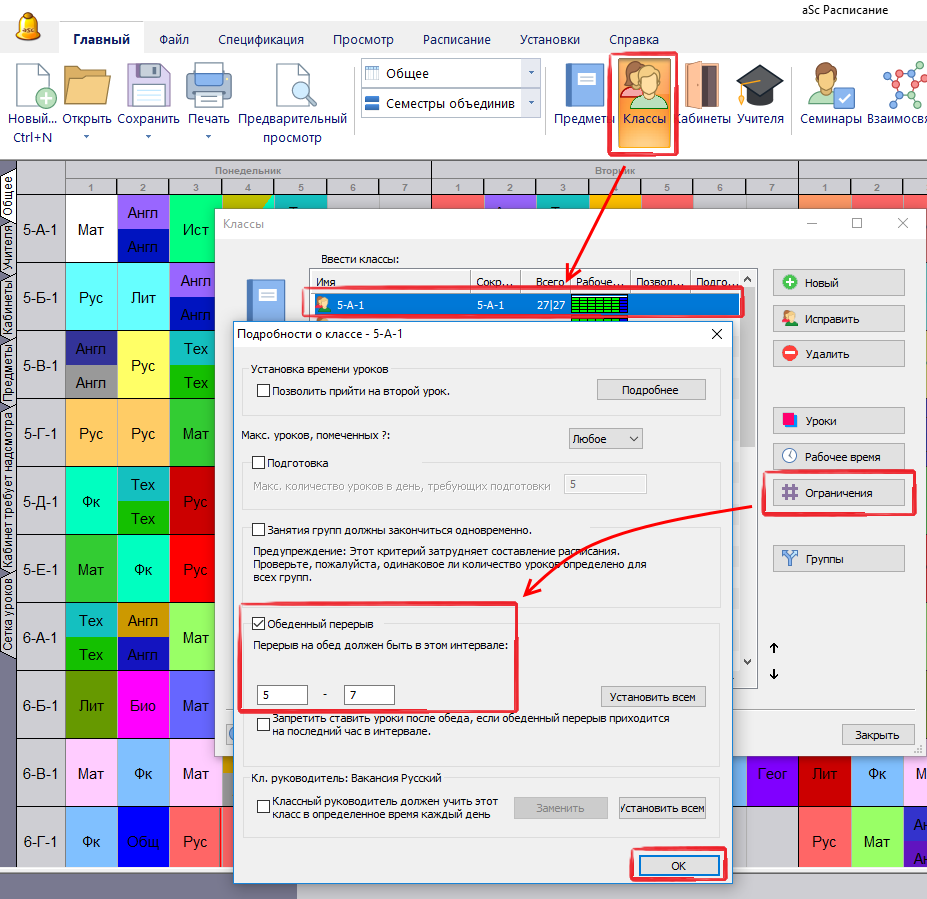Open the Кабинеты door icon
The image size is (927, 899).
tap(702, 87)
